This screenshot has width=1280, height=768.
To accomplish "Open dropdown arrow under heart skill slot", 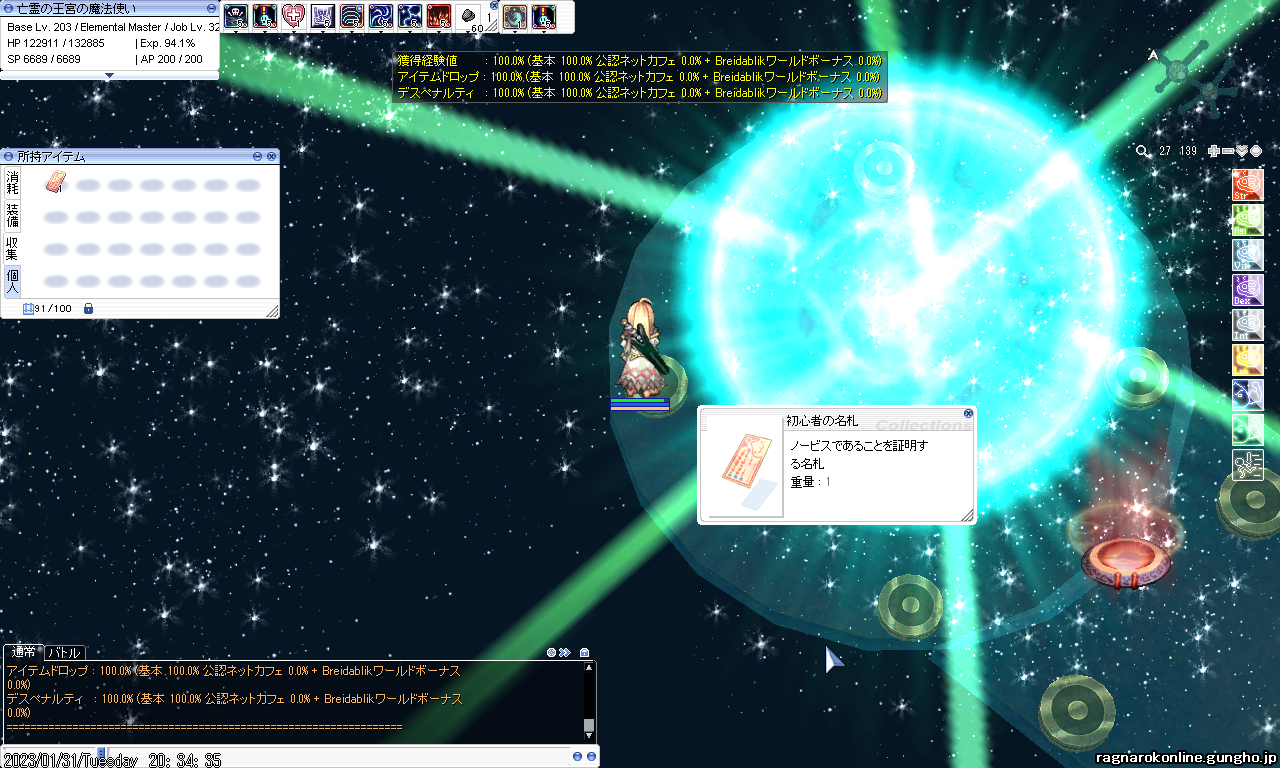I will tap(294, 31).
